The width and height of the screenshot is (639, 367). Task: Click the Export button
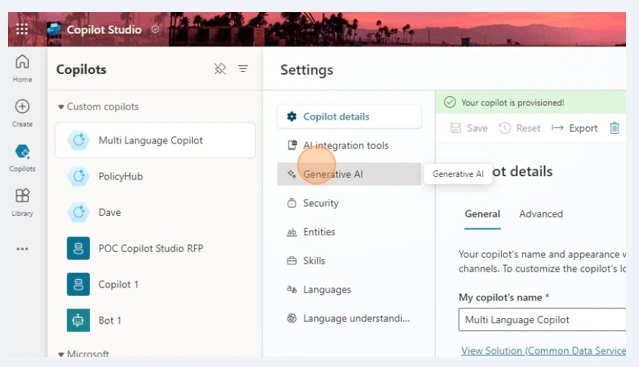[574, 128]
